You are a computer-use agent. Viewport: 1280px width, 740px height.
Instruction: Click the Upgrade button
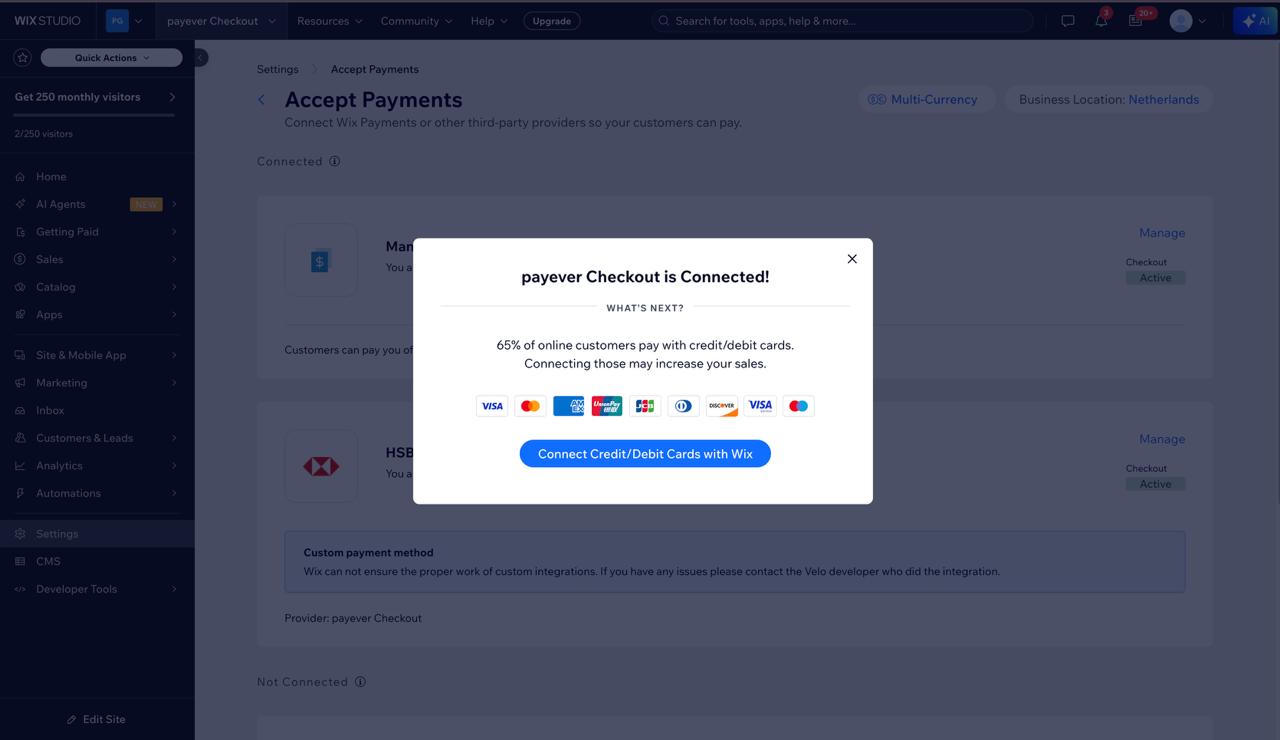(x=552, y=20)
